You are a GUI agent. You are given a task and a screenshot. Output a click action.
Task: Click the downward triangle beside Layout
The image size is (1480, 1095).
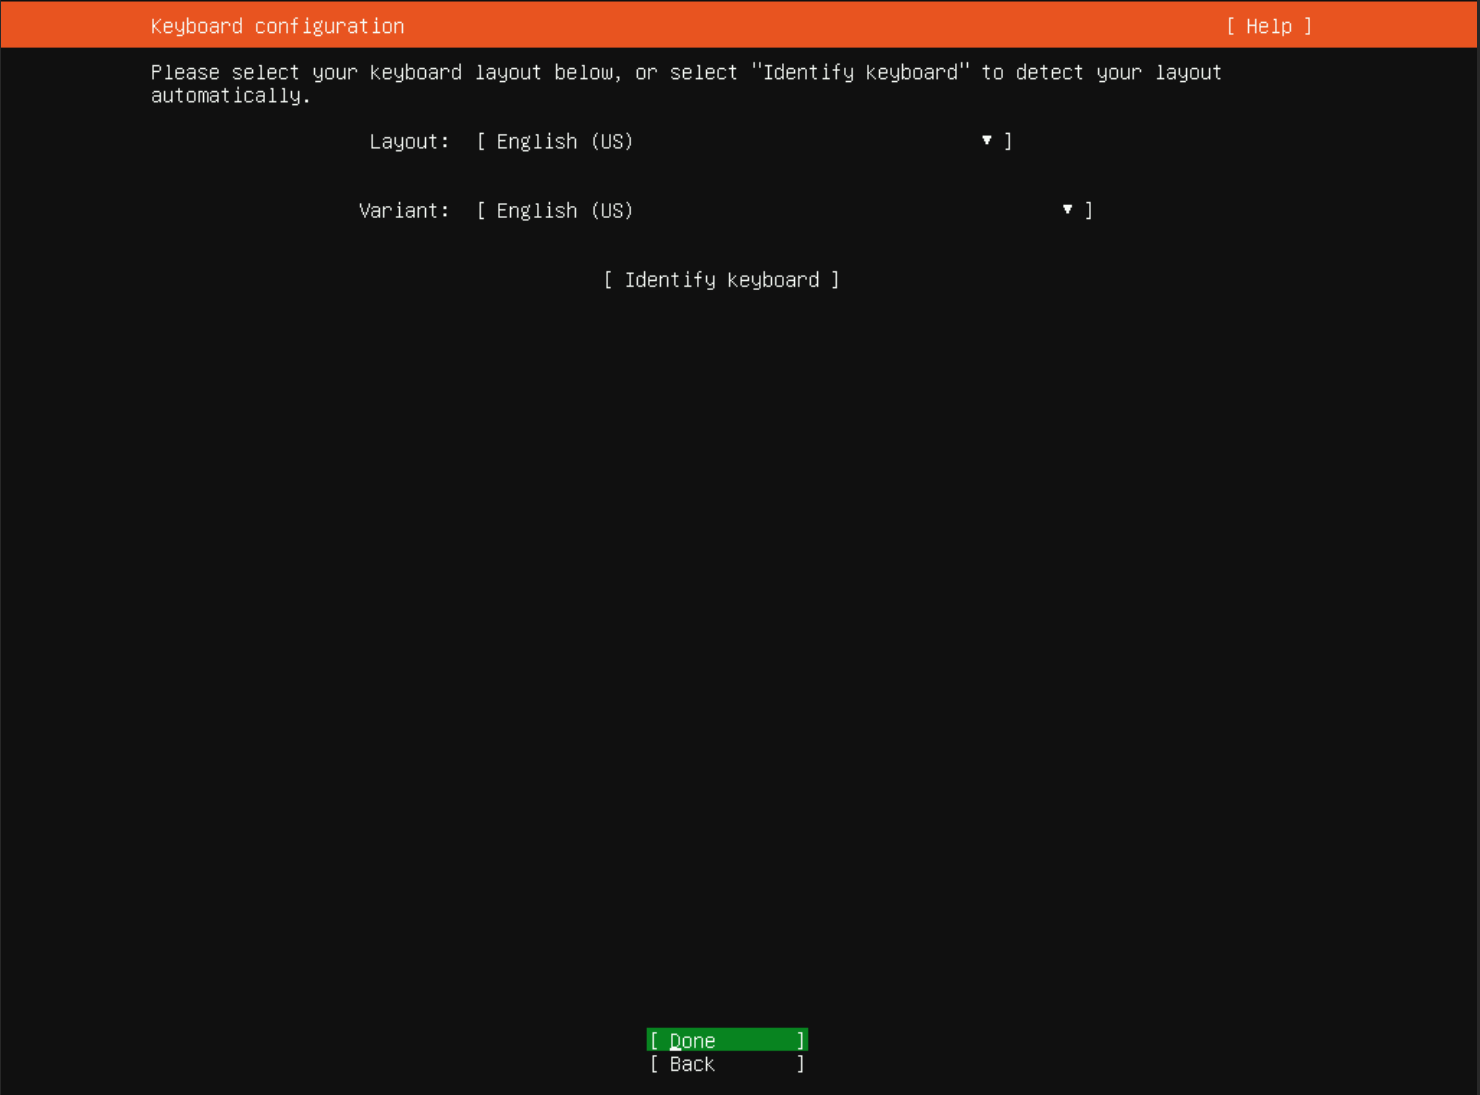[x=986, y=140]
